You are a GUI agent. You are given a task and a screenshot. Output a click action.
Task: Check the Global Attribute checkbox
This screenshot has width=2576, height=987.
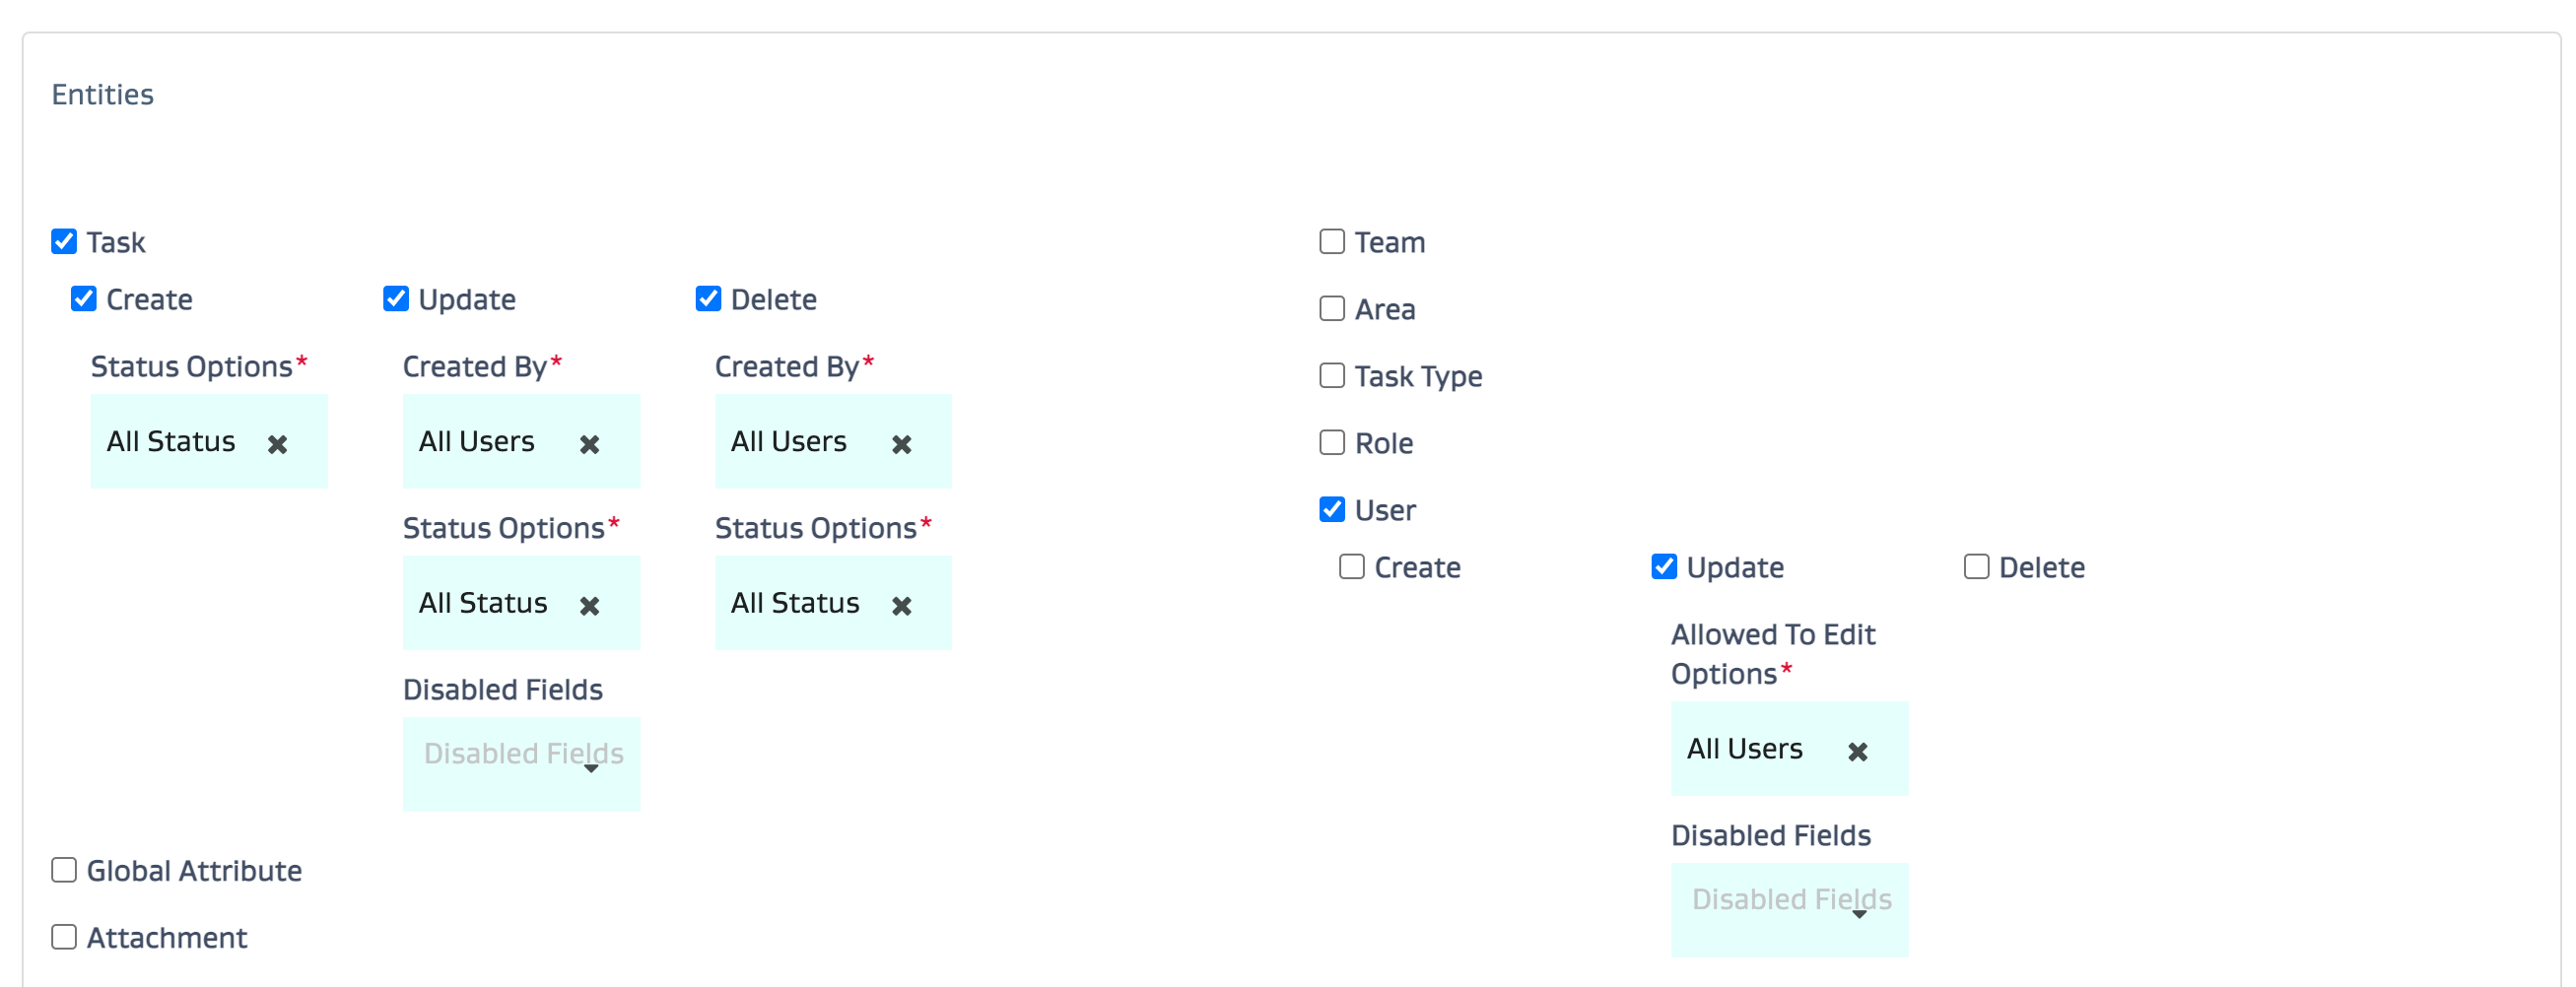[64, 870]
